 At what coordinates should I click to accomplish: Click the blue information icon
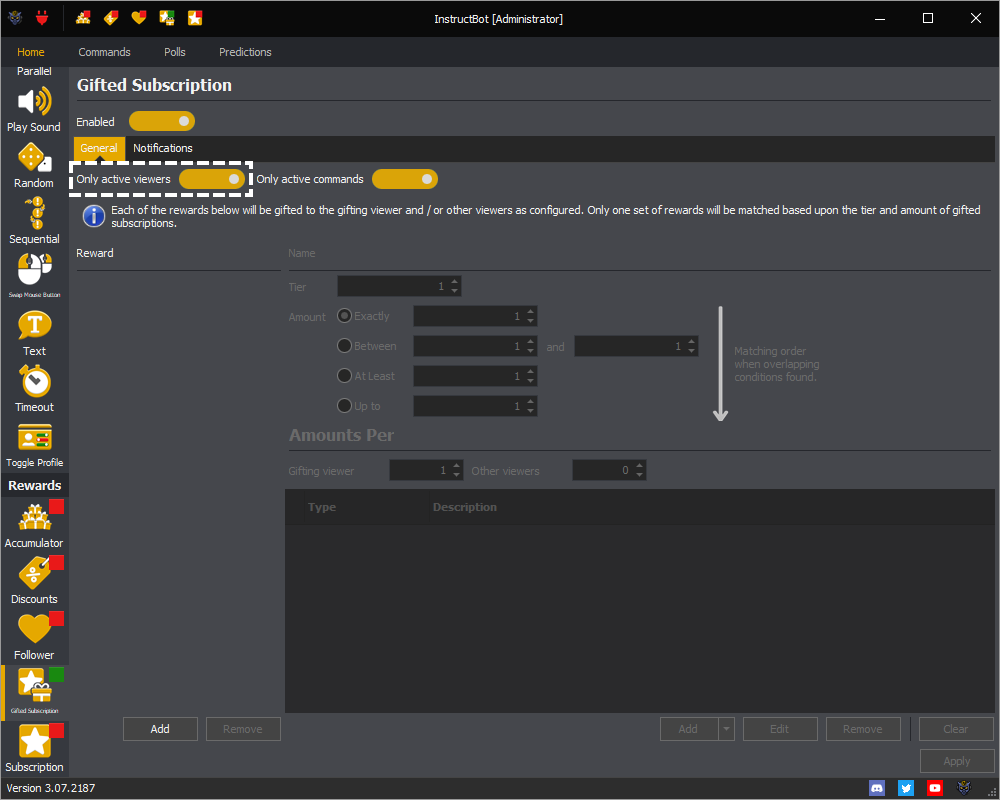[94, 216]
